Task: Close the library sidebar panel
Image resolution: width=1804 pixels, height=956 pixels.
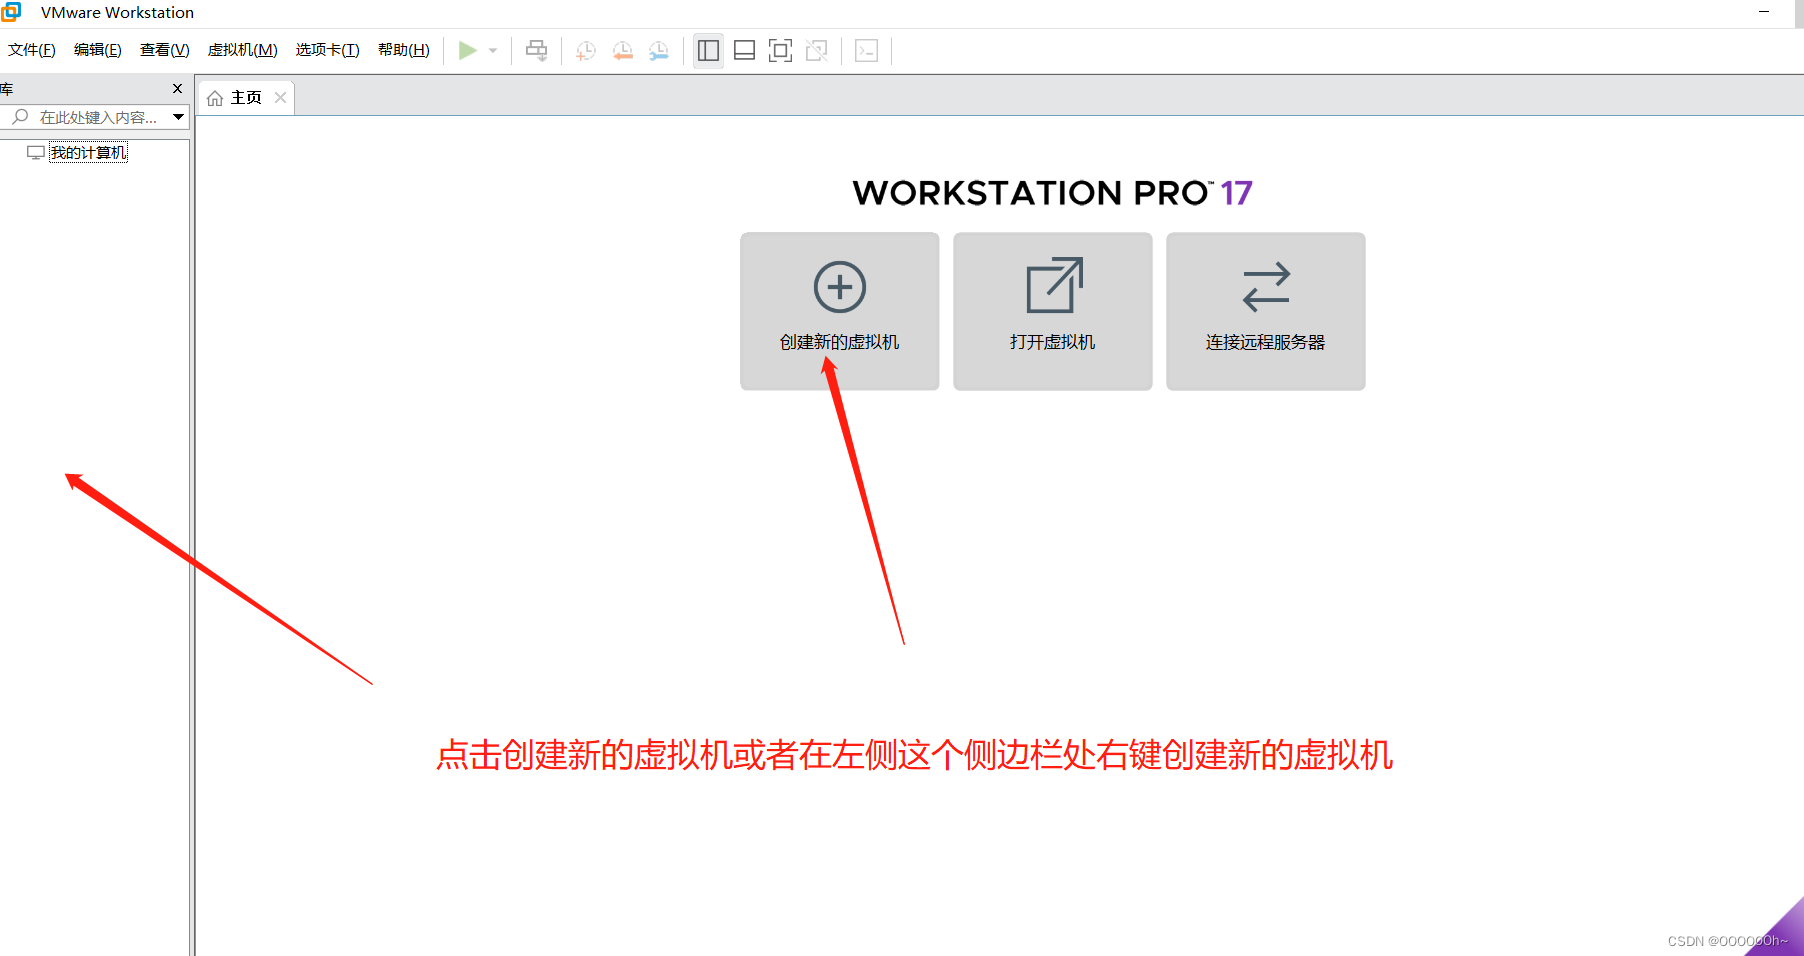Action: click(177, 89)
